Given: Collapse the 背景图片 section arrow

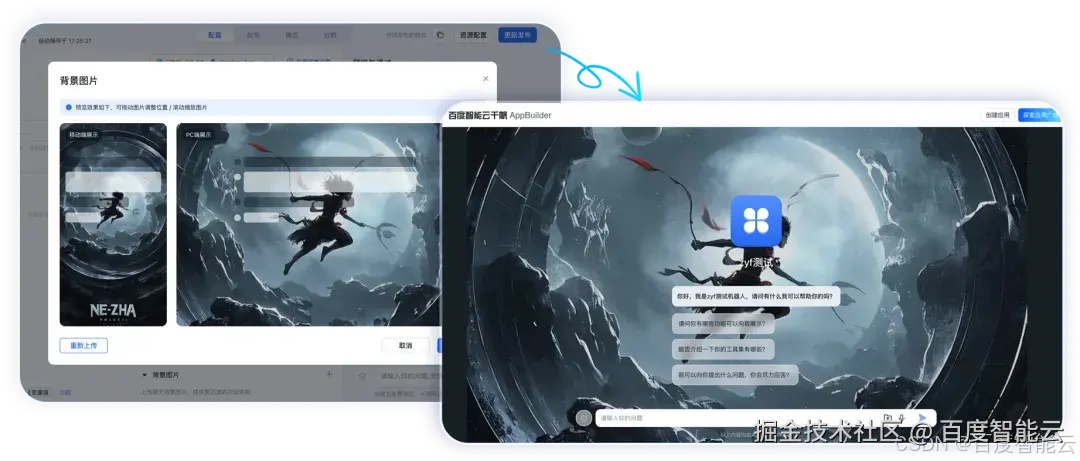Looking at the screenshot, I should point(145,375).
